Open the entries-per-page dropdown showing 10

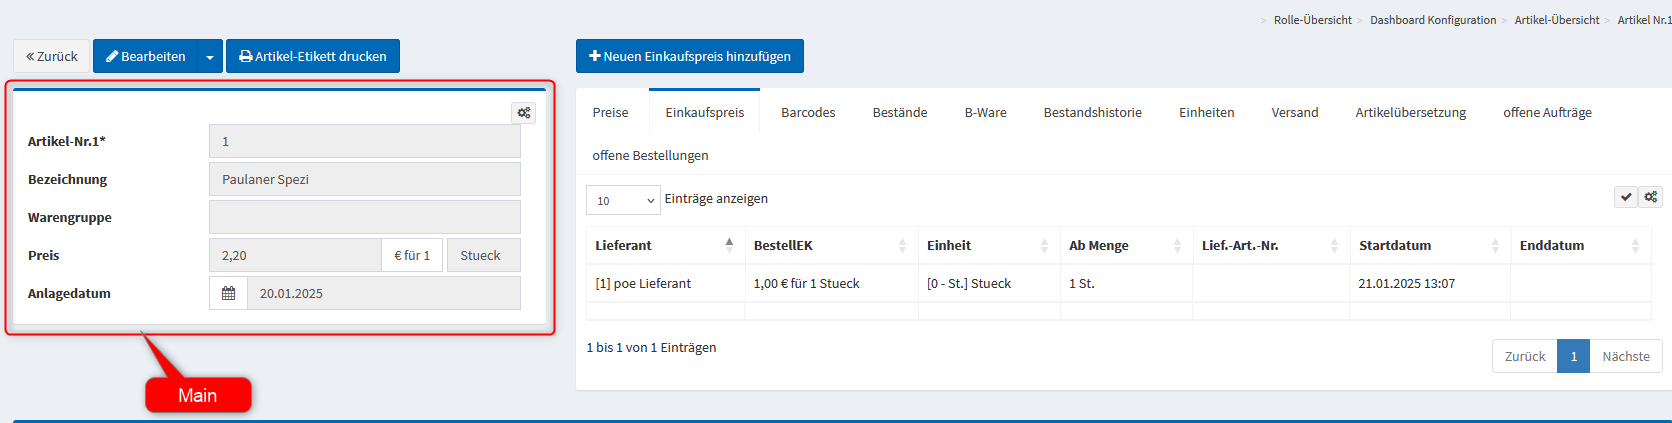coord(623,200)
